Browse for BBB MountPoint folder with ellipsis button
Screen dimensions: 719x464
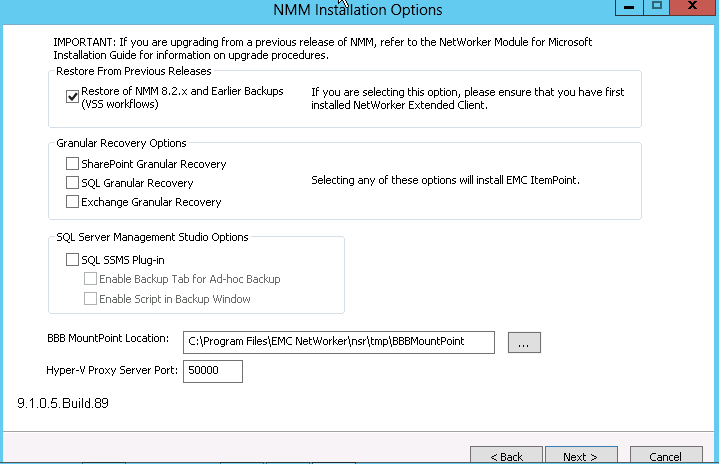524,342
